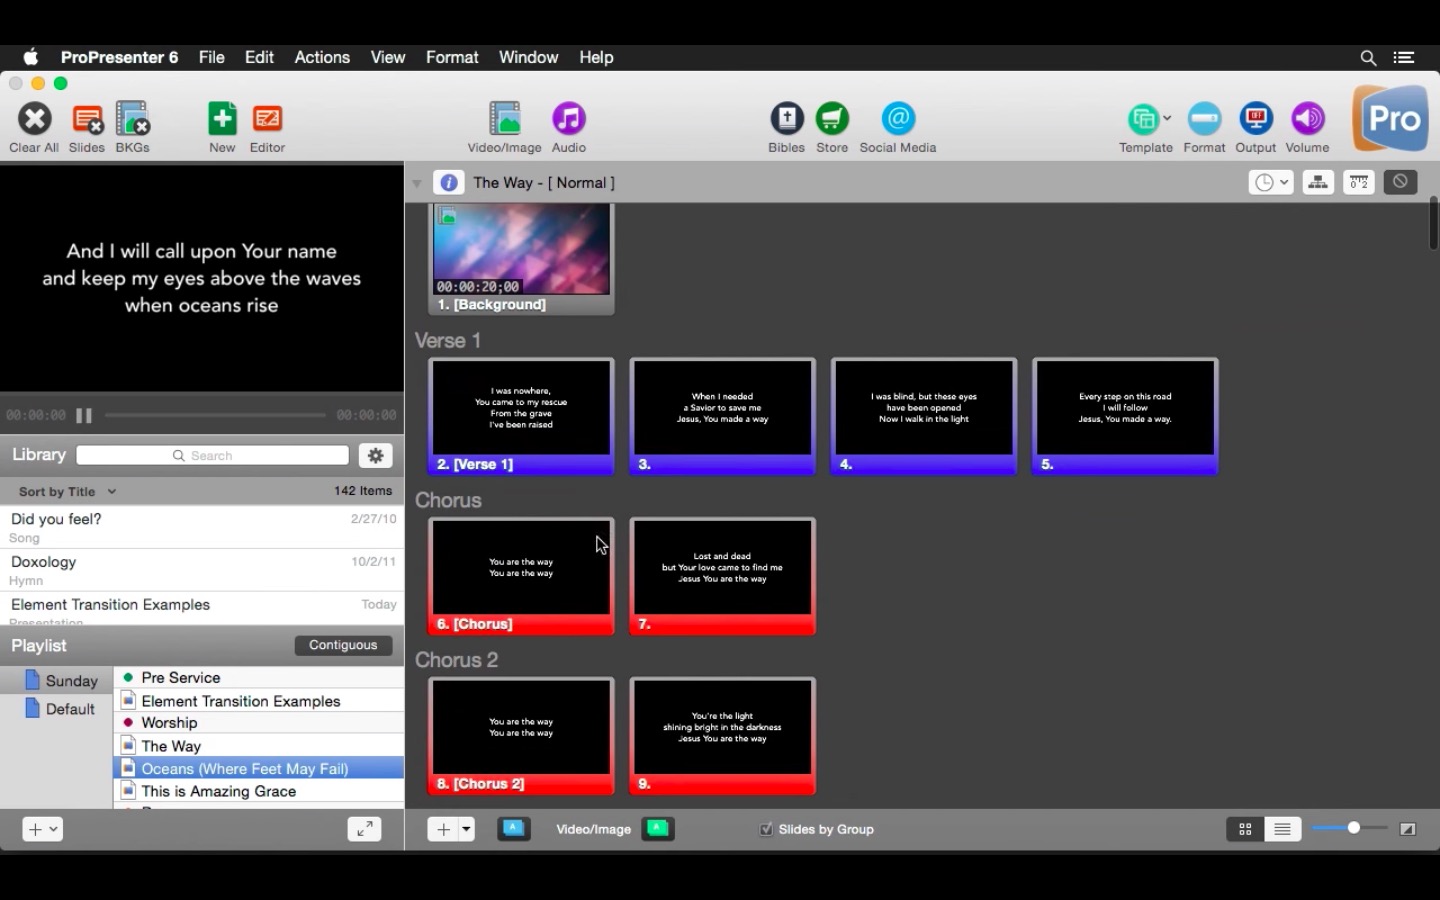
Task: Click the bottom right corner expand icon
Action: click(1408, 829)
